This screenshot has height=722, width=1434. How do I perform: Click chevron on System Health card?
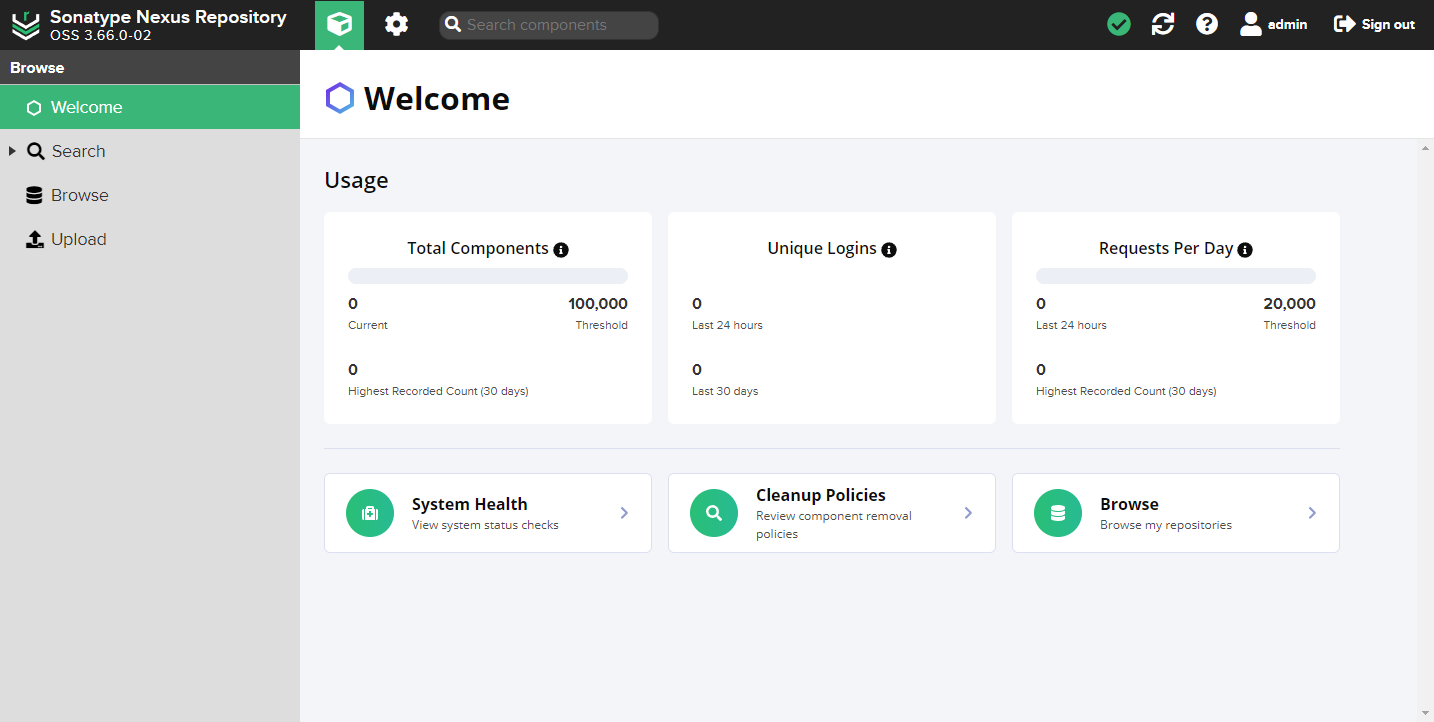[624, 513]
